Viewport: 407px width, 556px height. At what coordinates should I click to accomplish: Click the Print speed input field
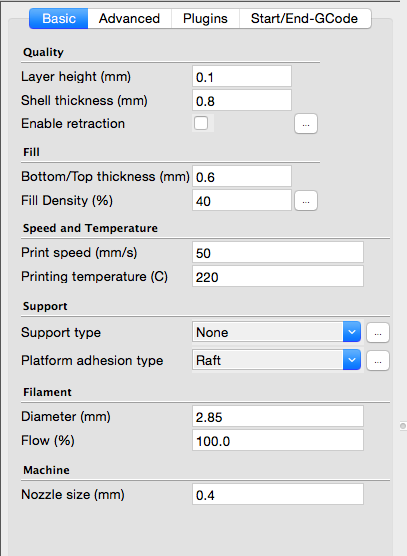click(x=278, y=252)
